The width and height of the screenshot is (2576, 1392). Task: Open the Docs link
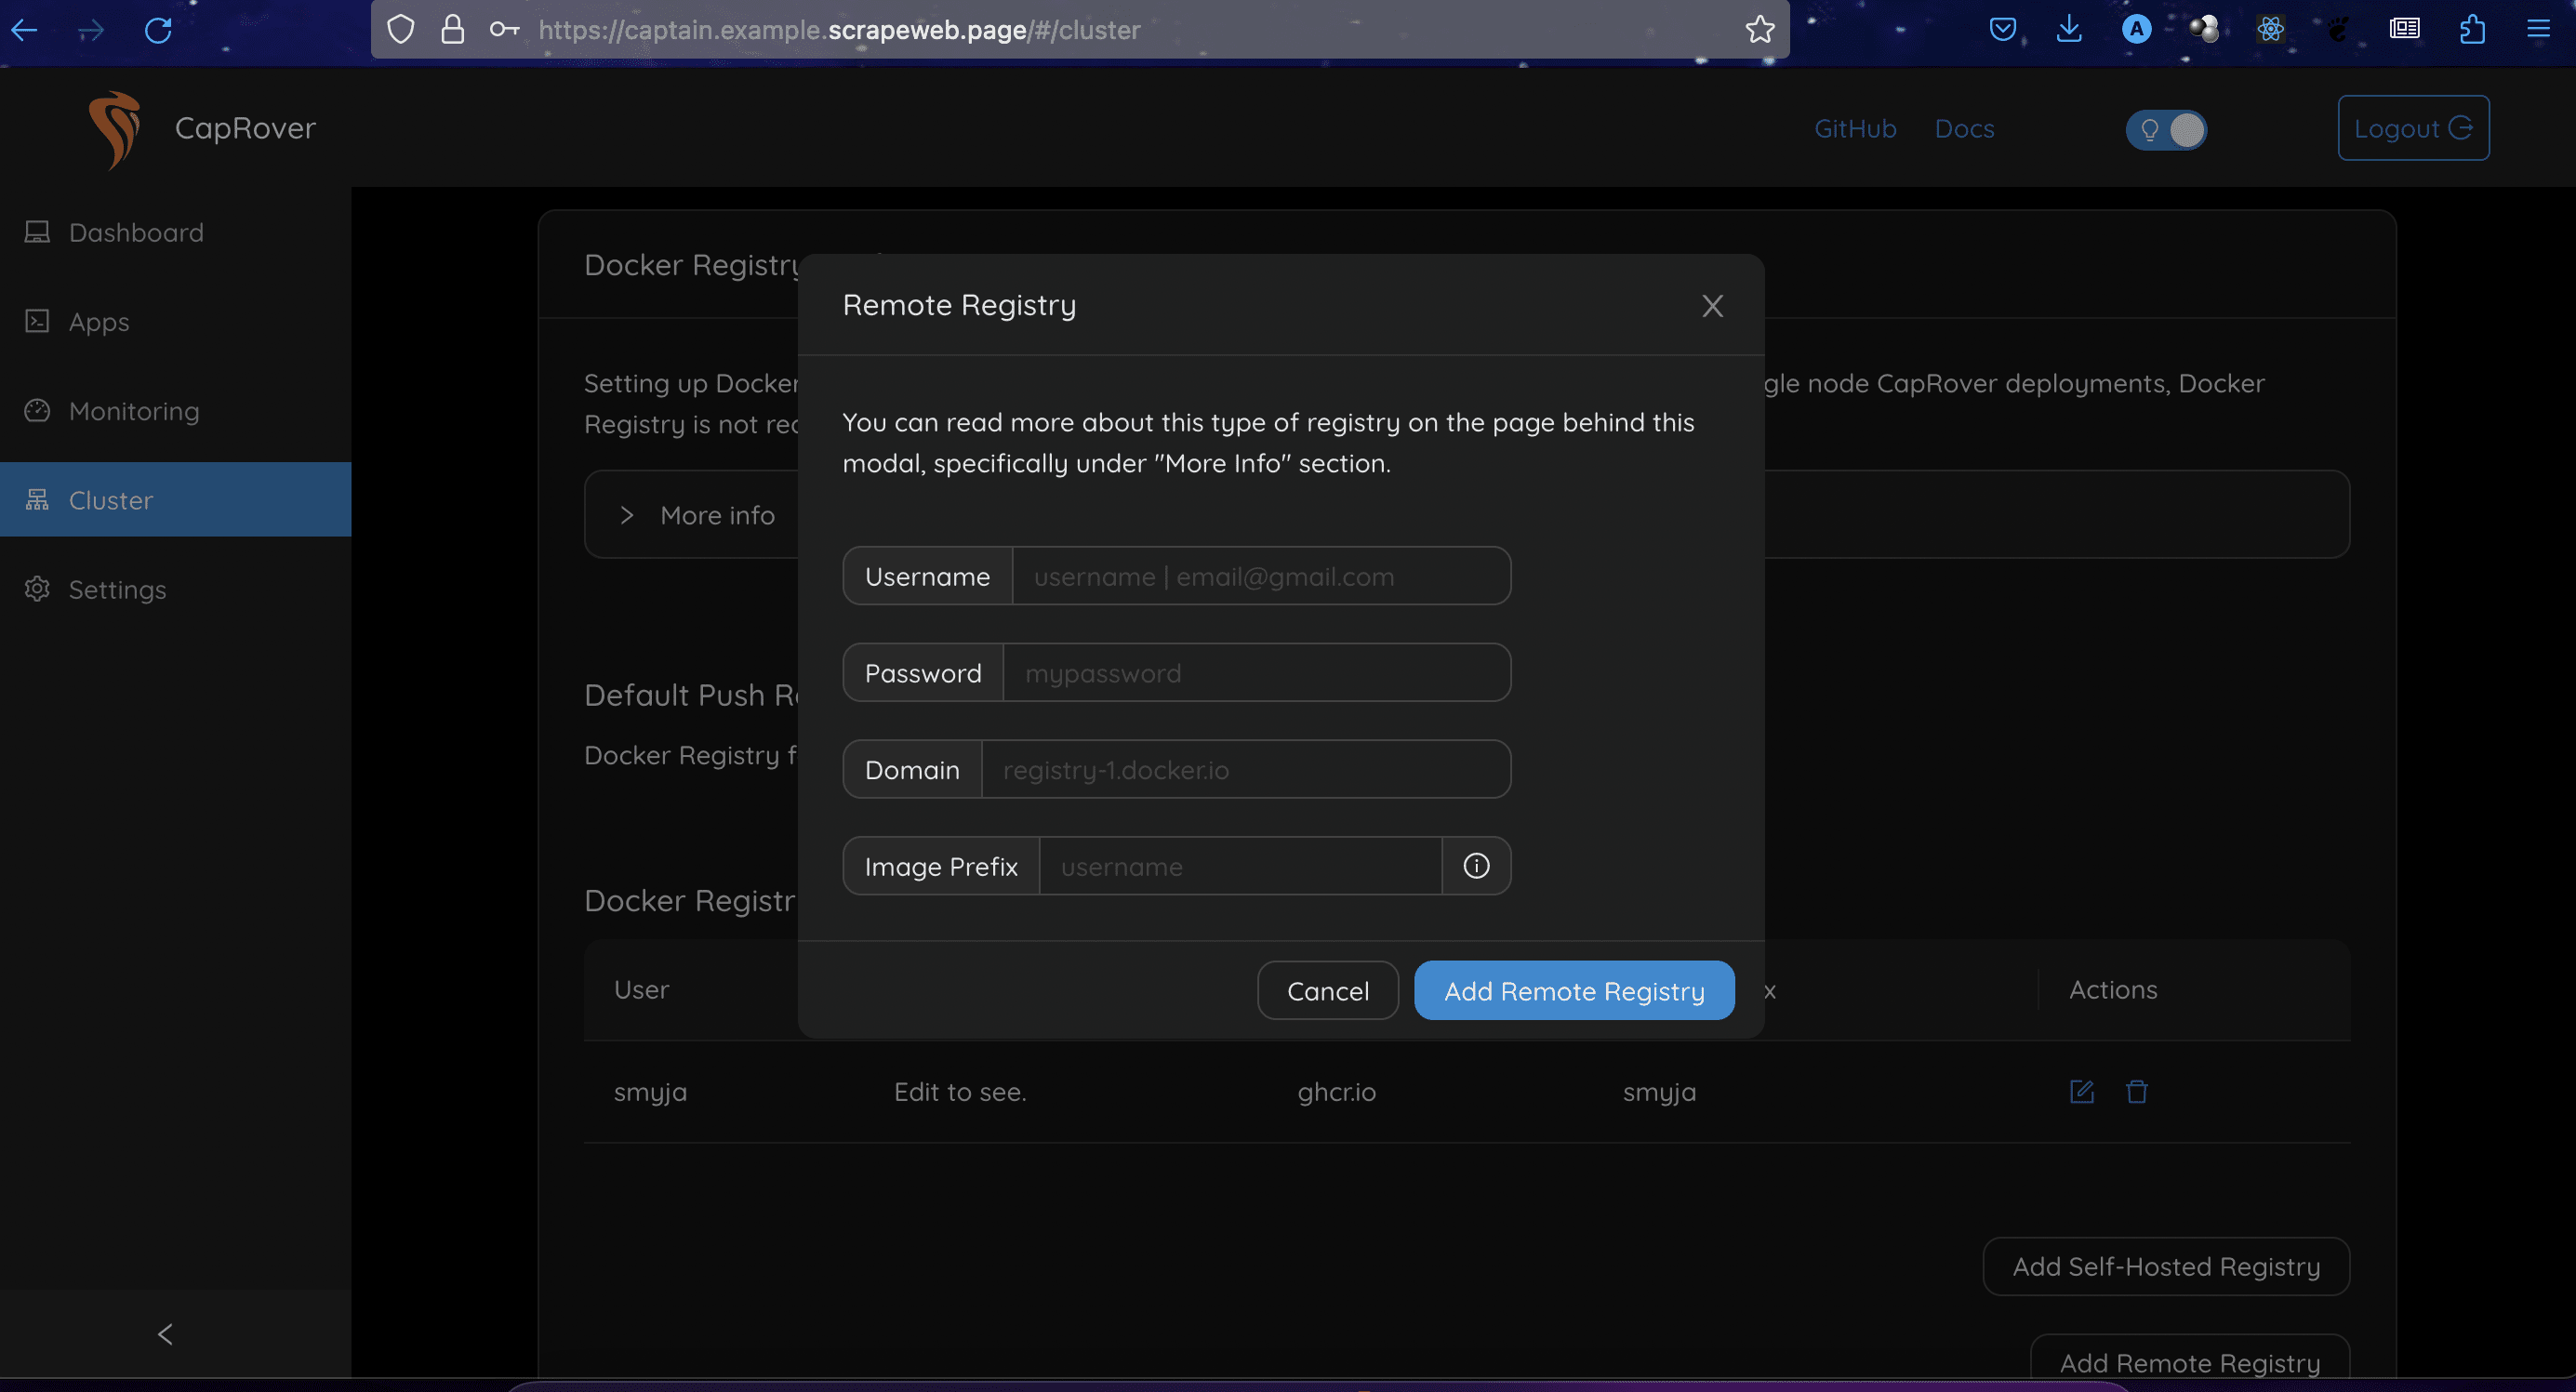tap(1964, 129)
